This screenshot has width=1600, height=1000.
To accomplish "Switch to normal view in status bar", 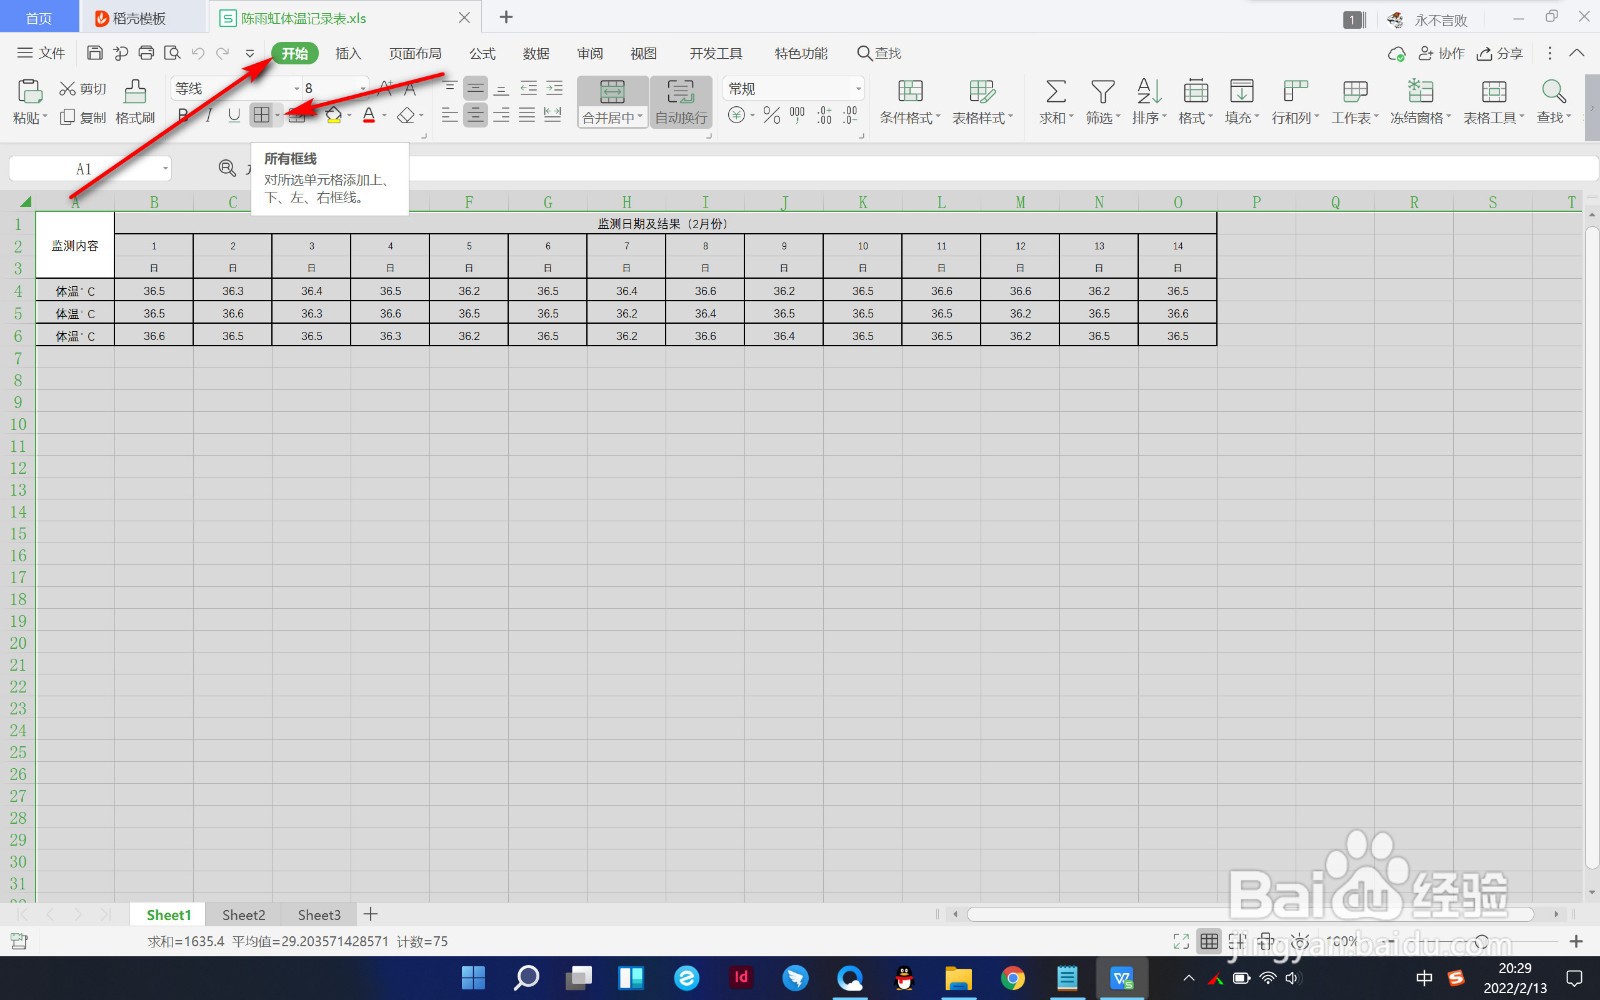I will pyautogui.click(x=1209, y=941).
